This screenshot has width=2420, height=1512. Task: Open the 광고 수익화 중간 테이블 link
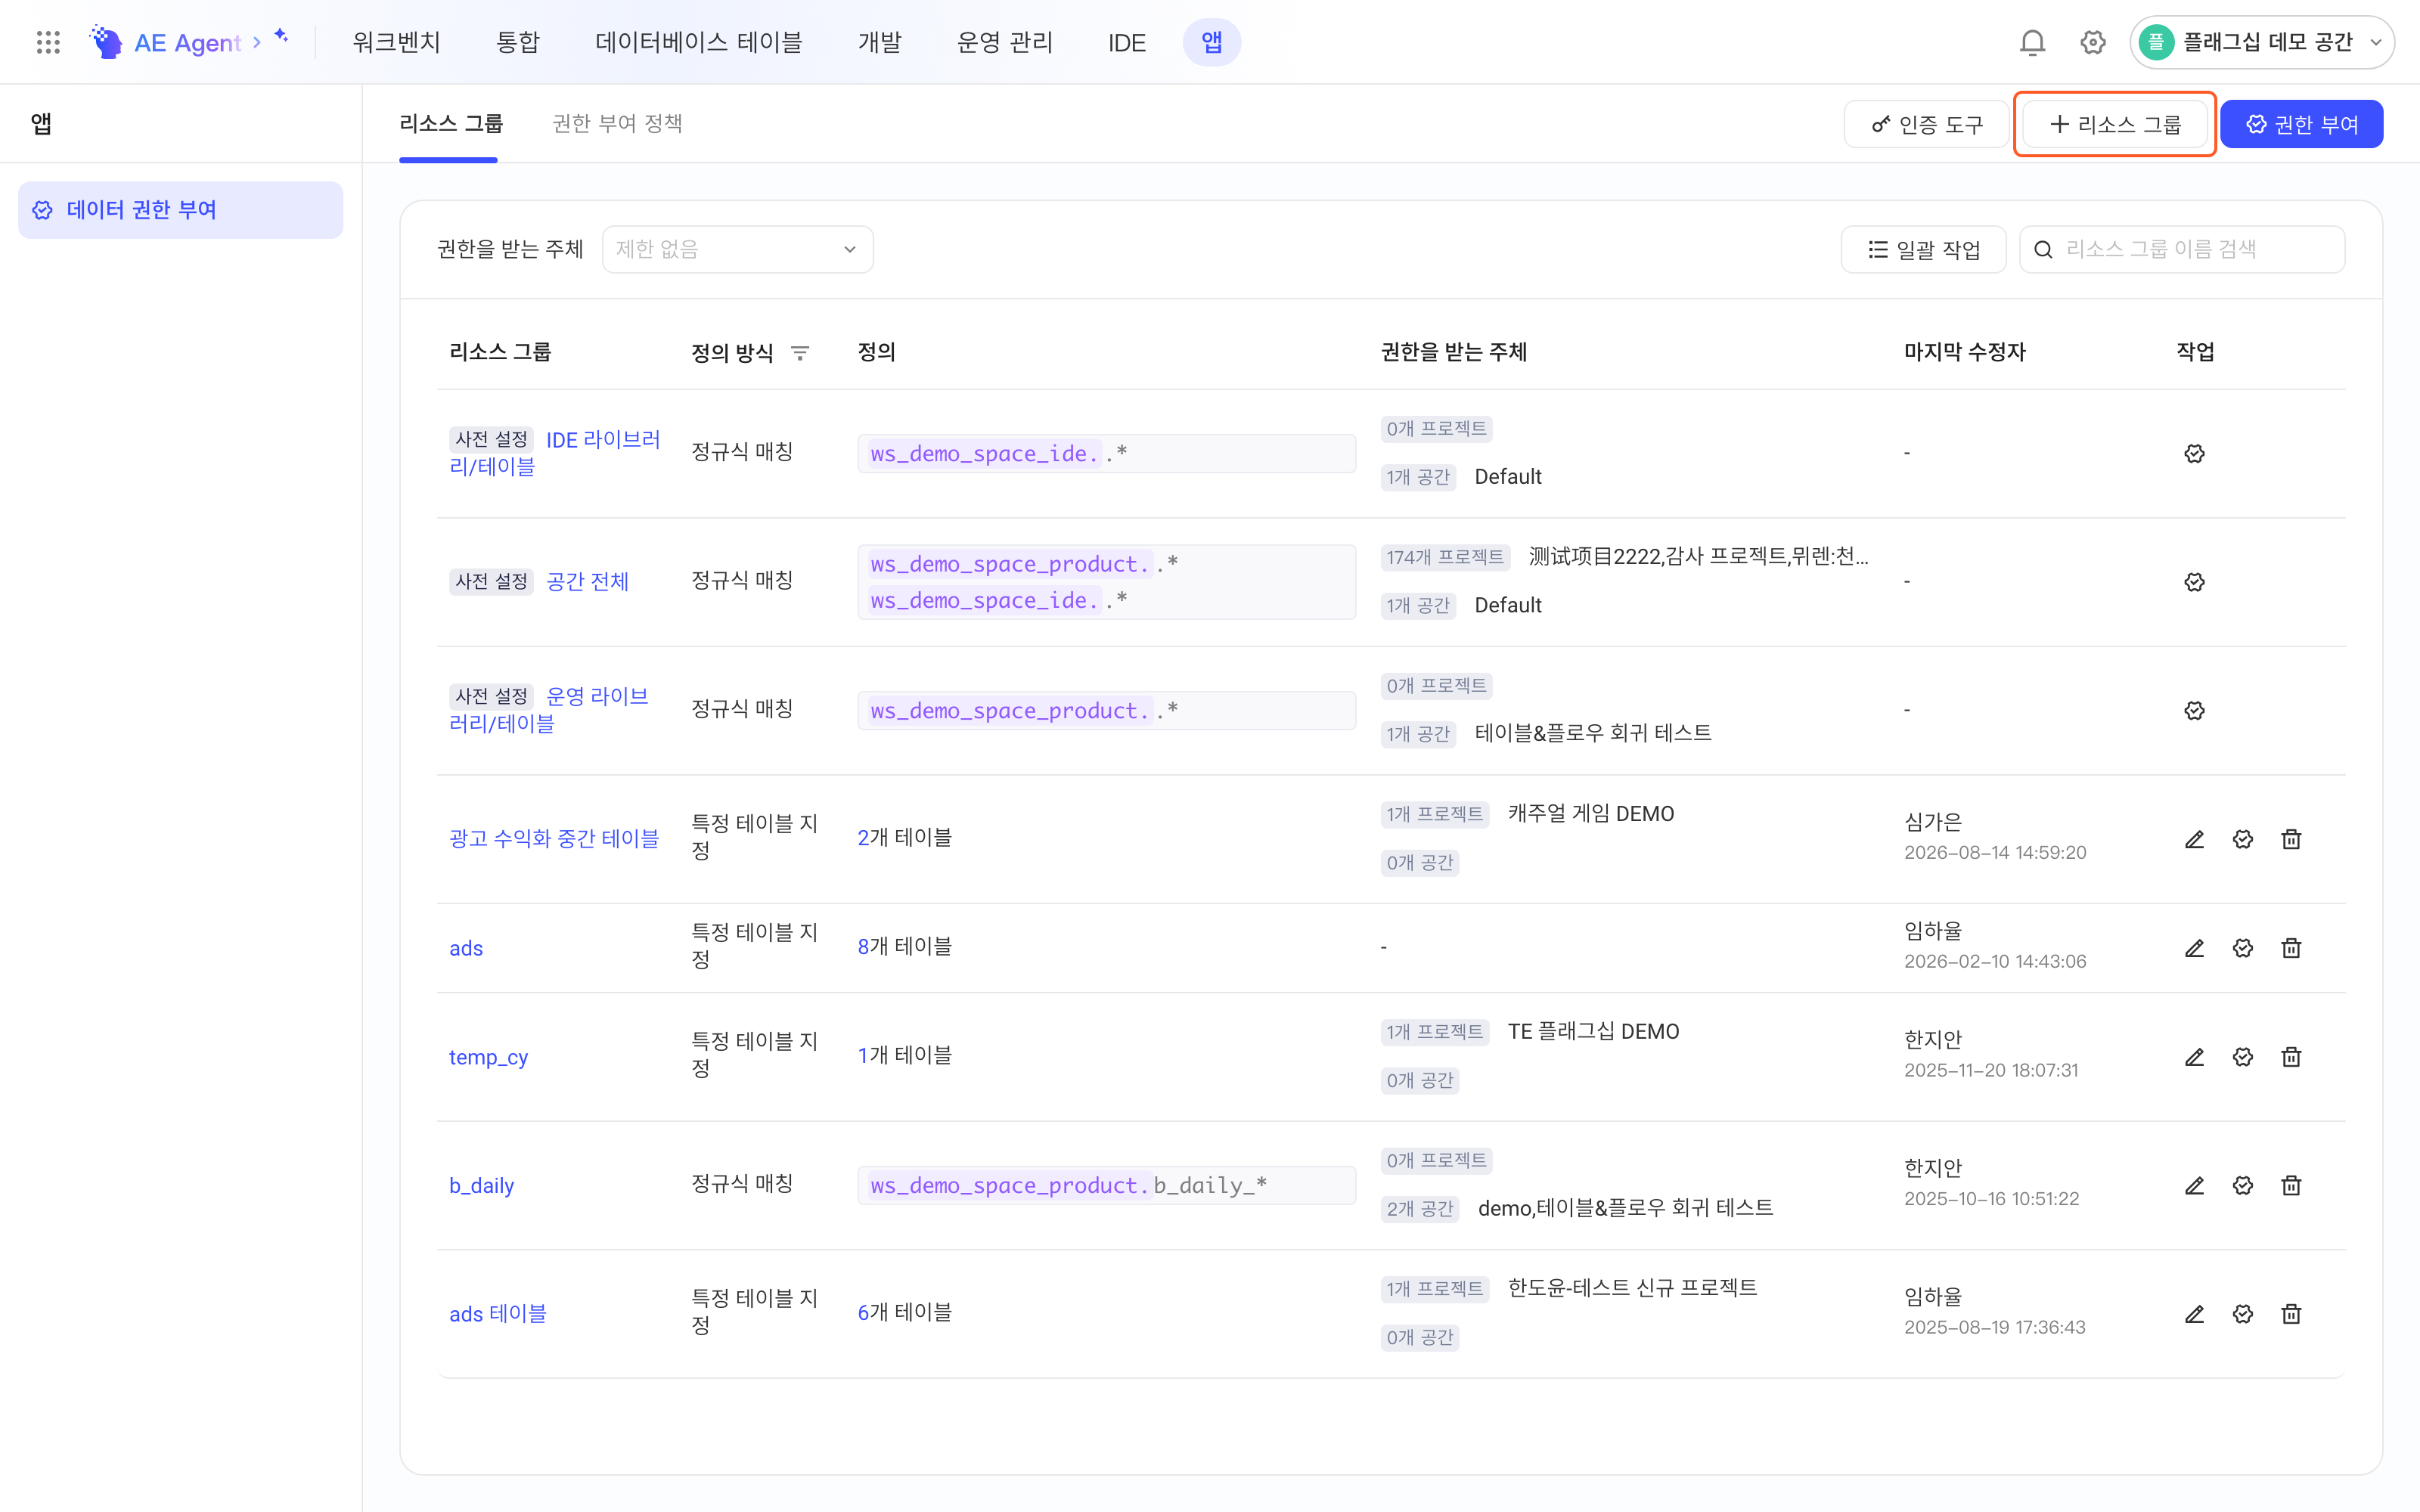[x=554, y=838]
